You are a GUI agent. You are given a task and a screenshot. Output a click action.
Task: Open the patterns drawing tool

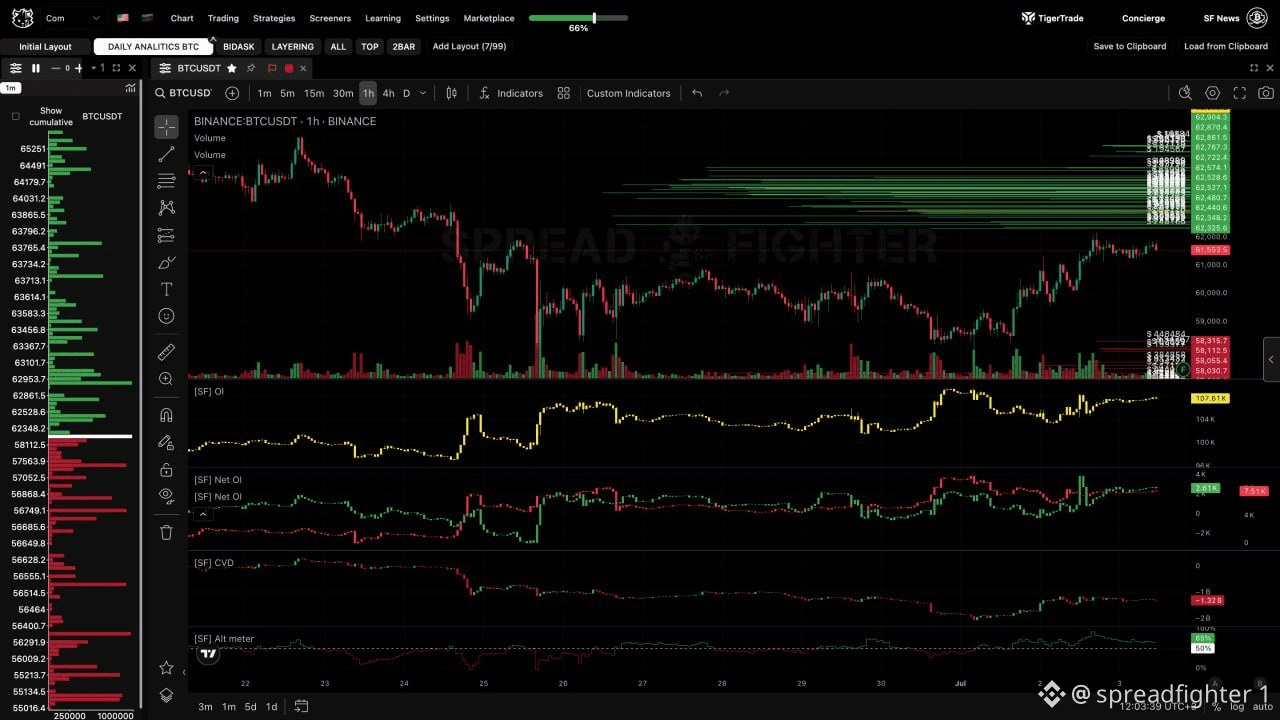pyautogui.click(x=166, y=208)
